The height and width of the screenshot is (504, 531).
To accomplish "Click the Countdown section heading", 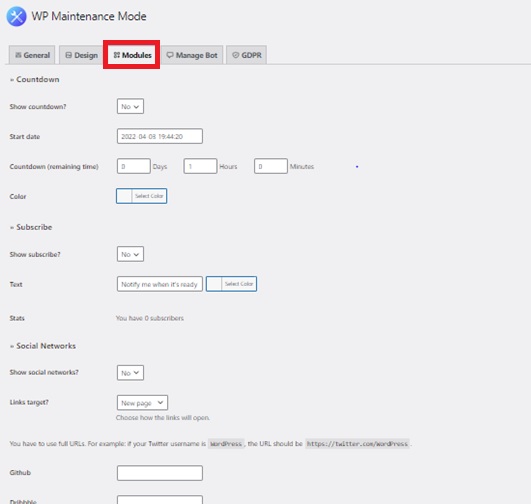I will pos(38,79).
